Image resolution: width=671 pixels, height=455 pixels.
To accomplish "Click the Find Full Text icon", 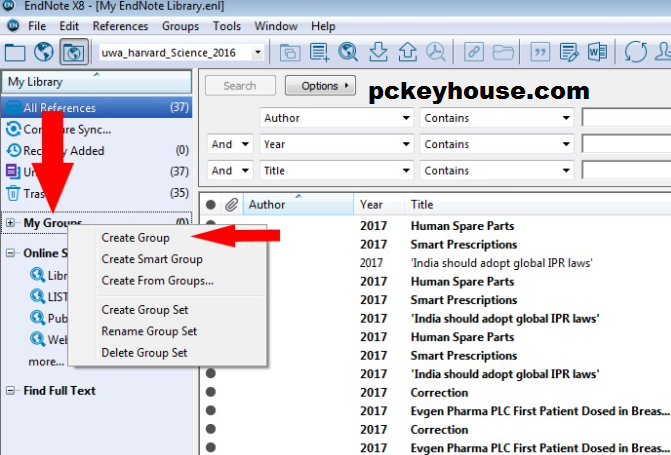I will (x=436, y=52).
